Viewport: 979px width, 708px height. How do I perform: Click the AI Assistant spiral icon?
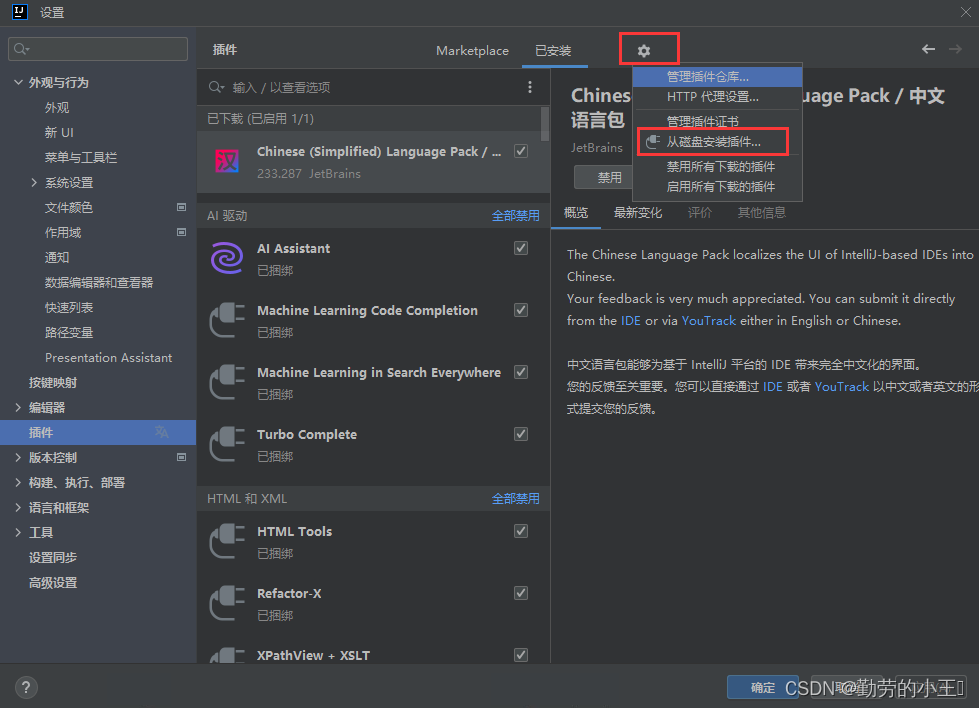(x=227, y=258)
